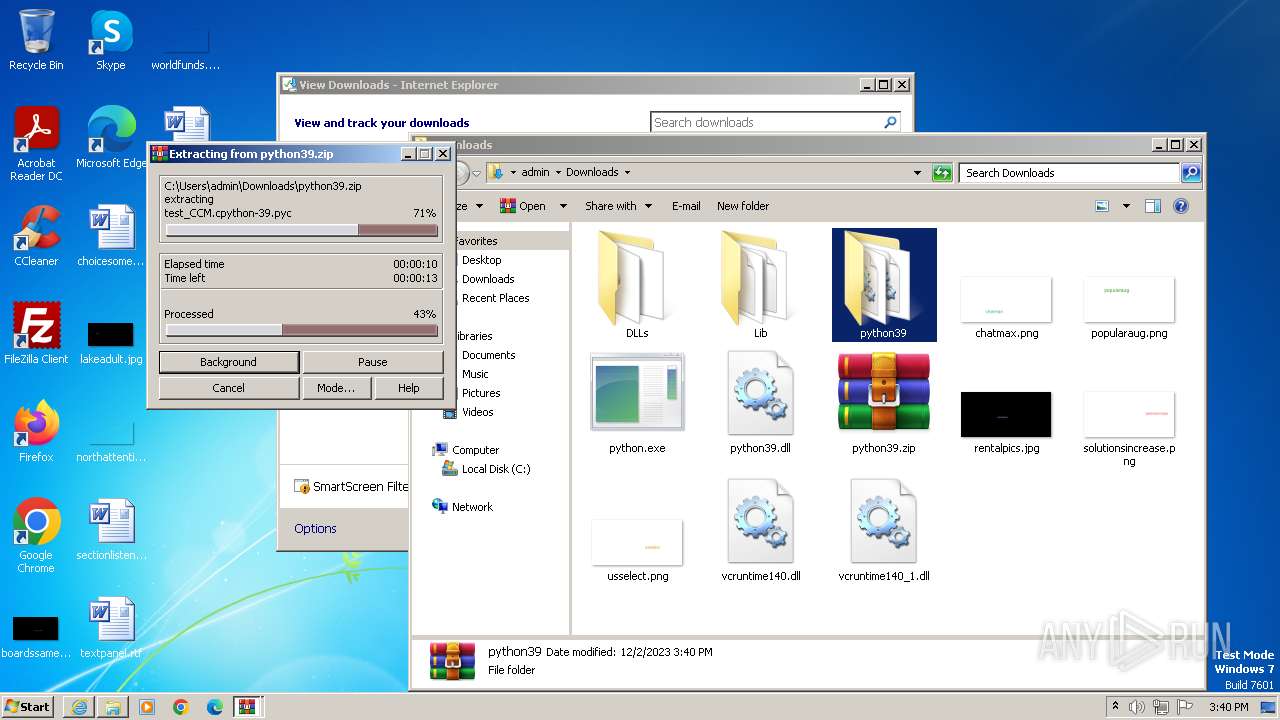Screen dimensions: 1280x720
Task: Open Pictures library
Action: pos(481,393)
